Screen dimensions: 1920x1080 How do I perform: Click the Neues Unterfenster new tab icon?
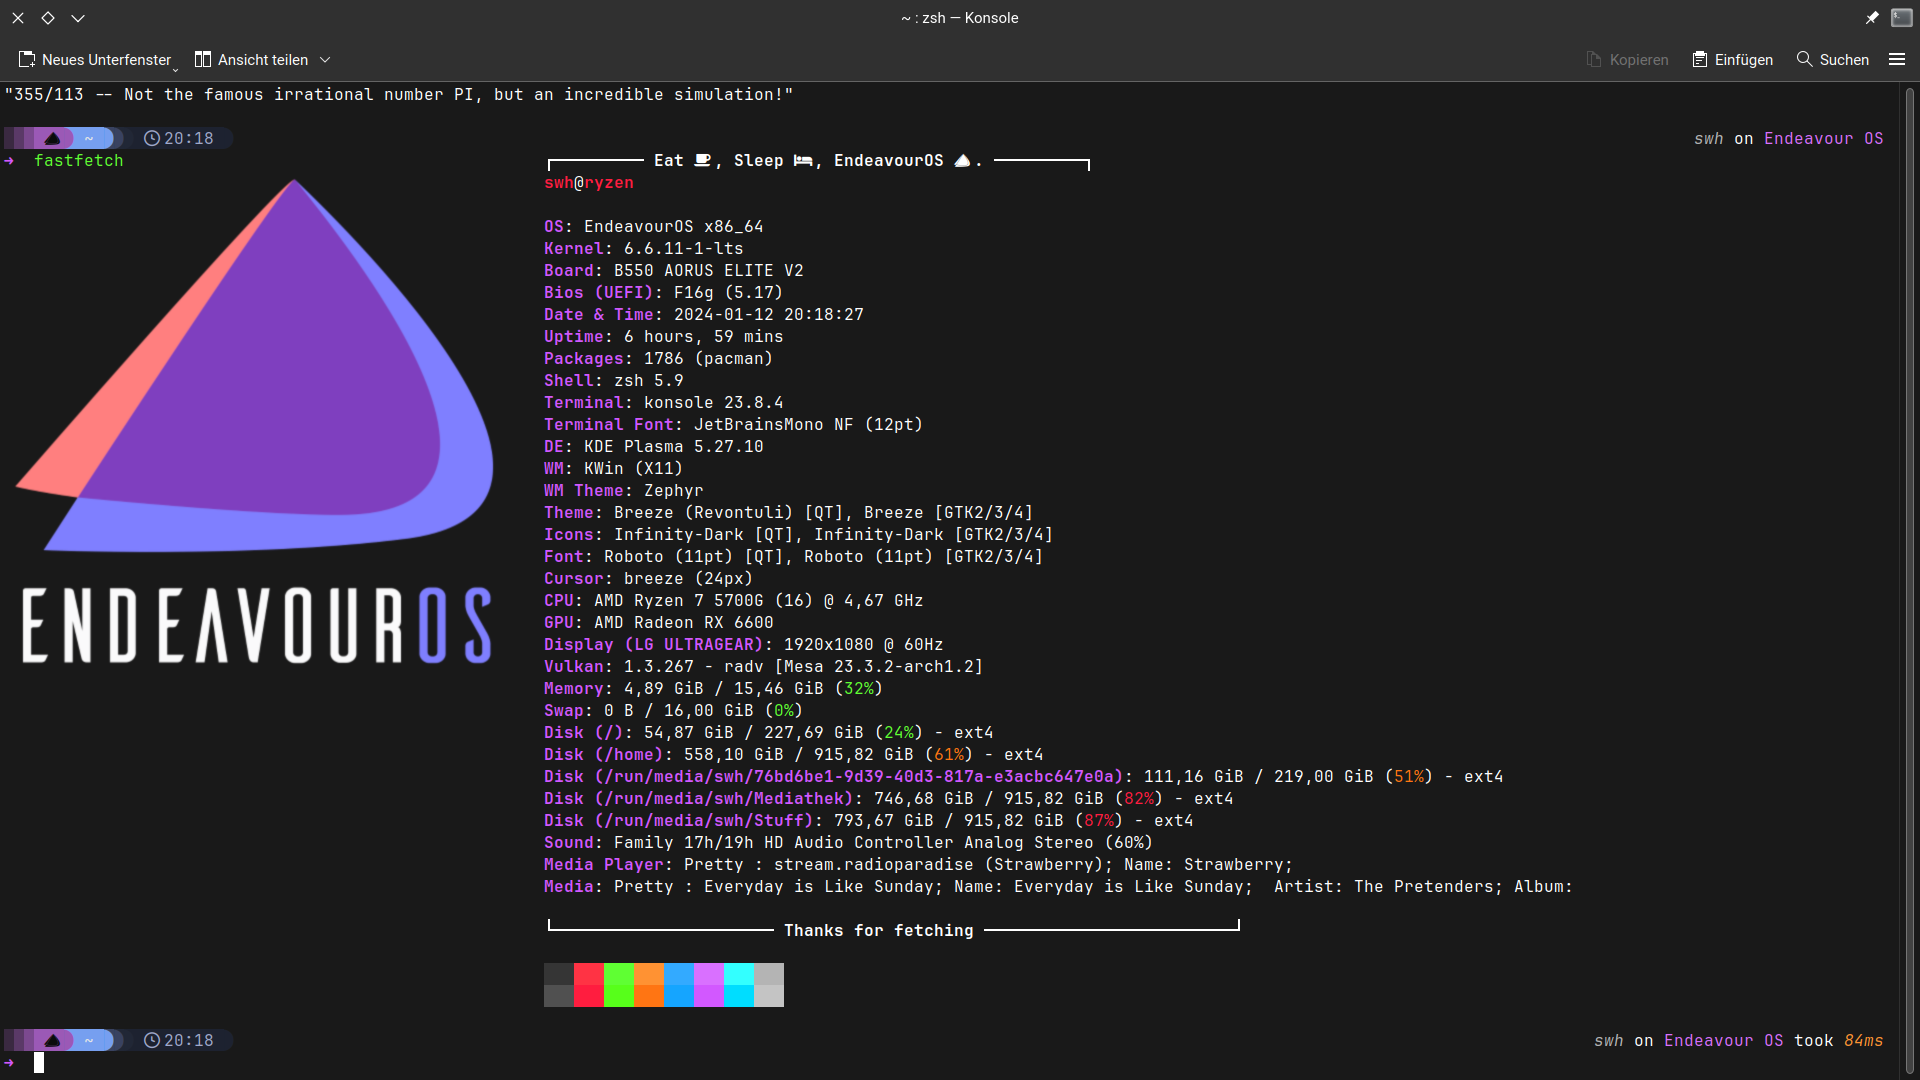(x=27, y=60)
